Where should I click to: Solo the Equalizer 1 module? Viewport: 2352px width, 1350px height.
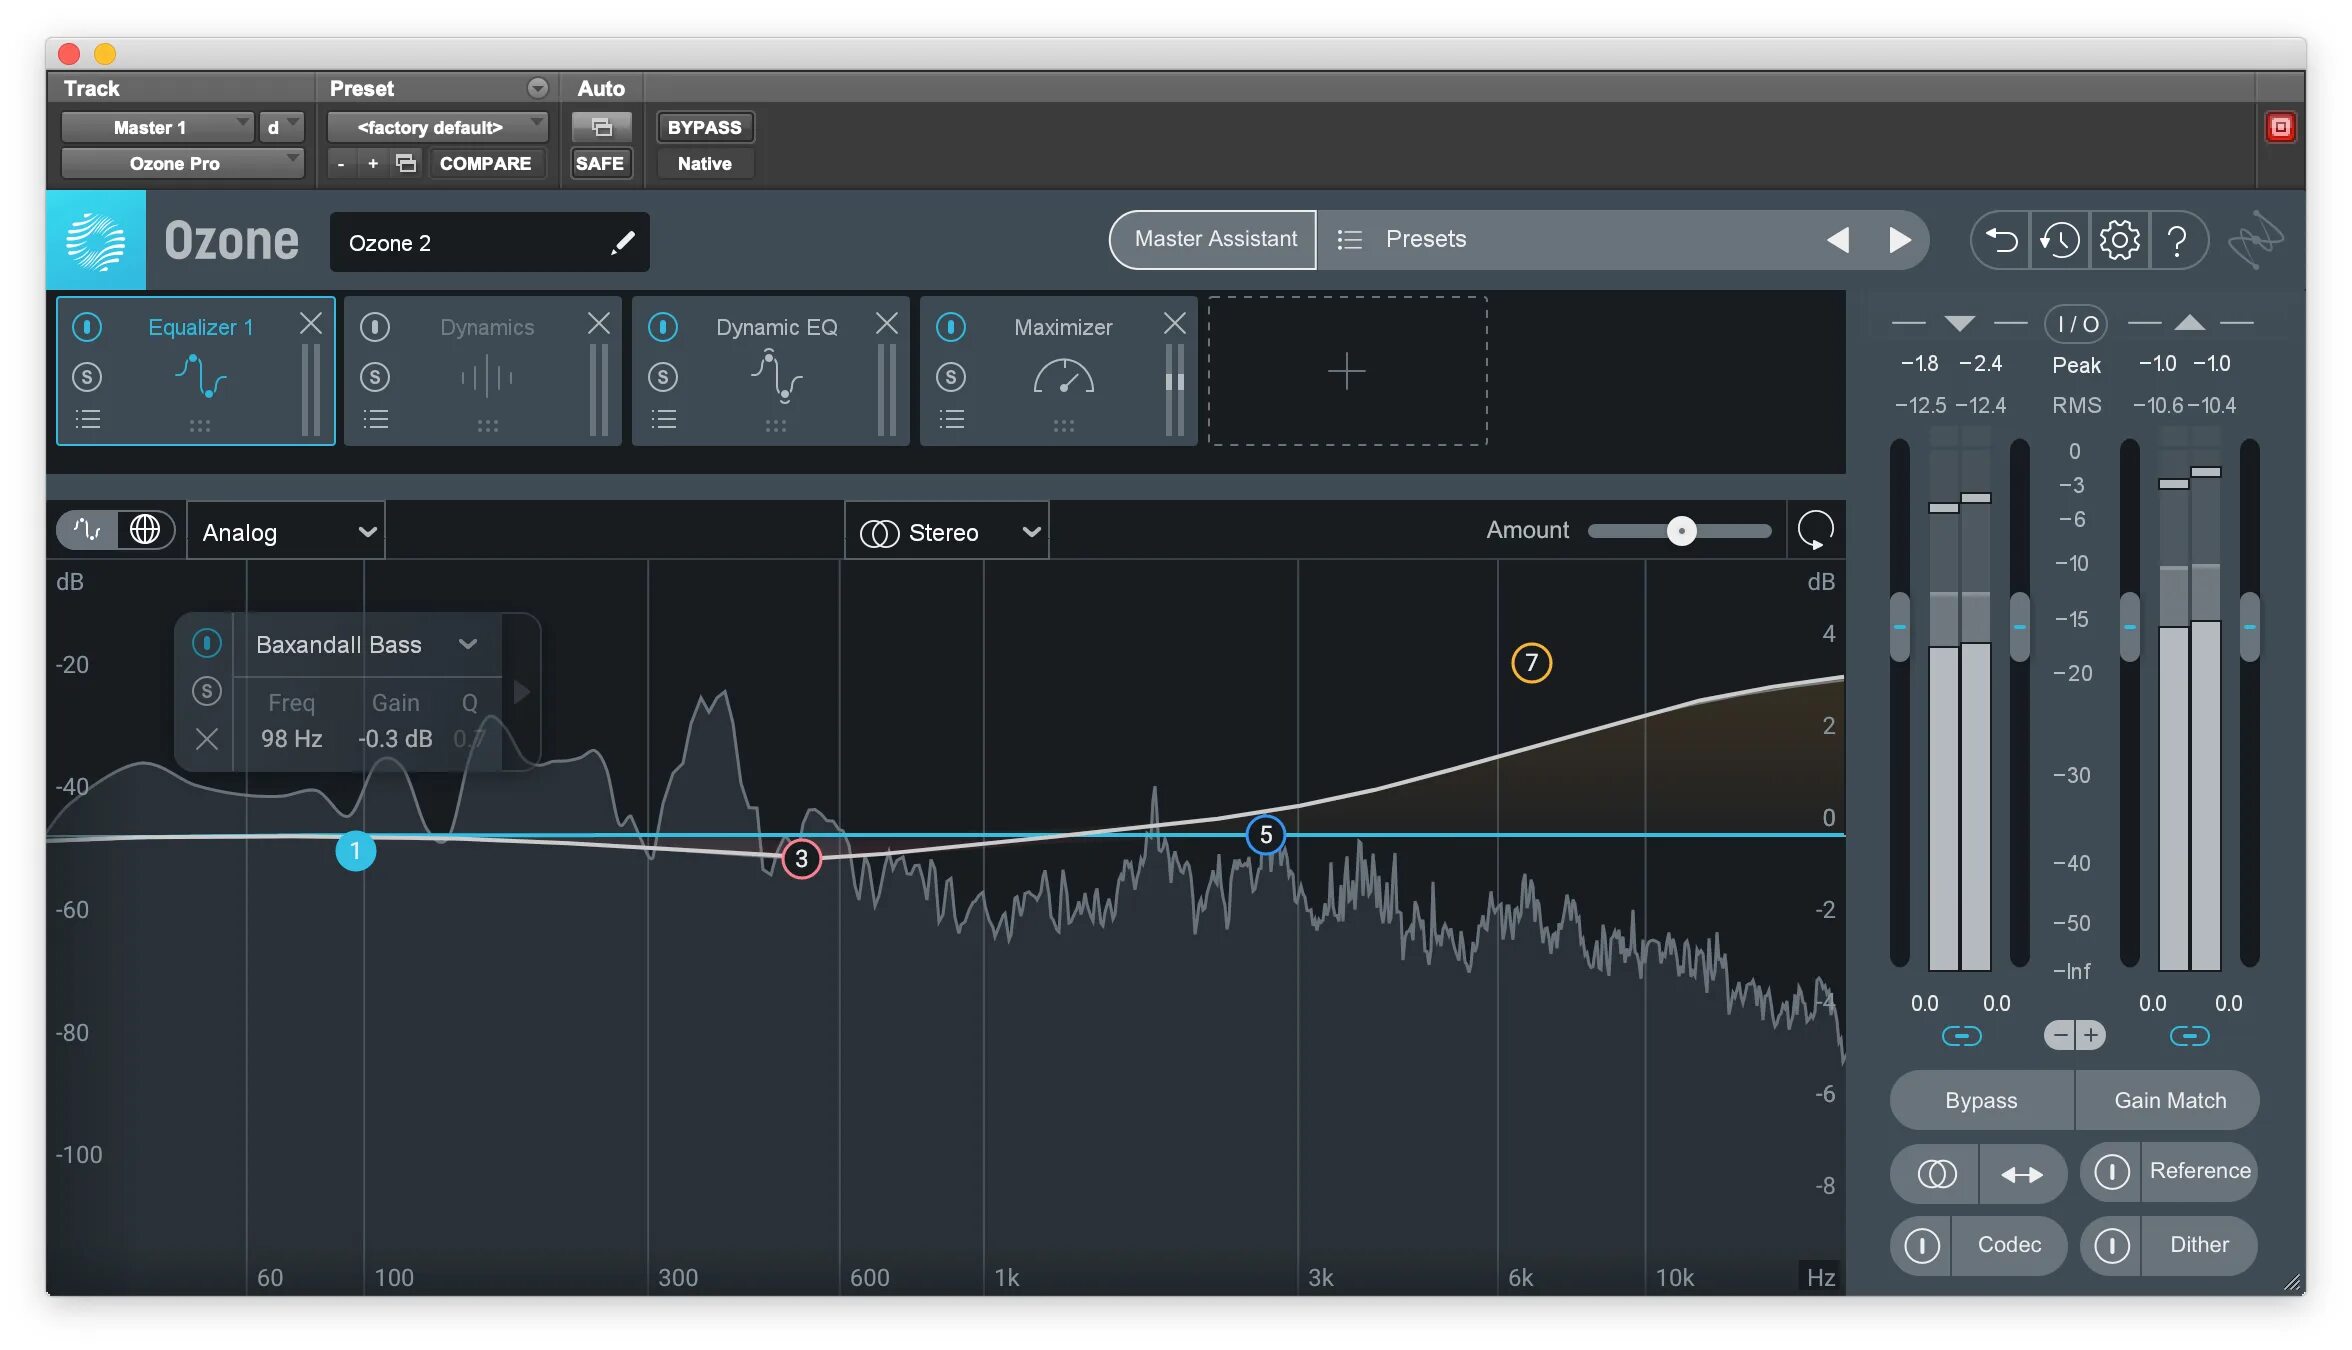pos(88,377)
